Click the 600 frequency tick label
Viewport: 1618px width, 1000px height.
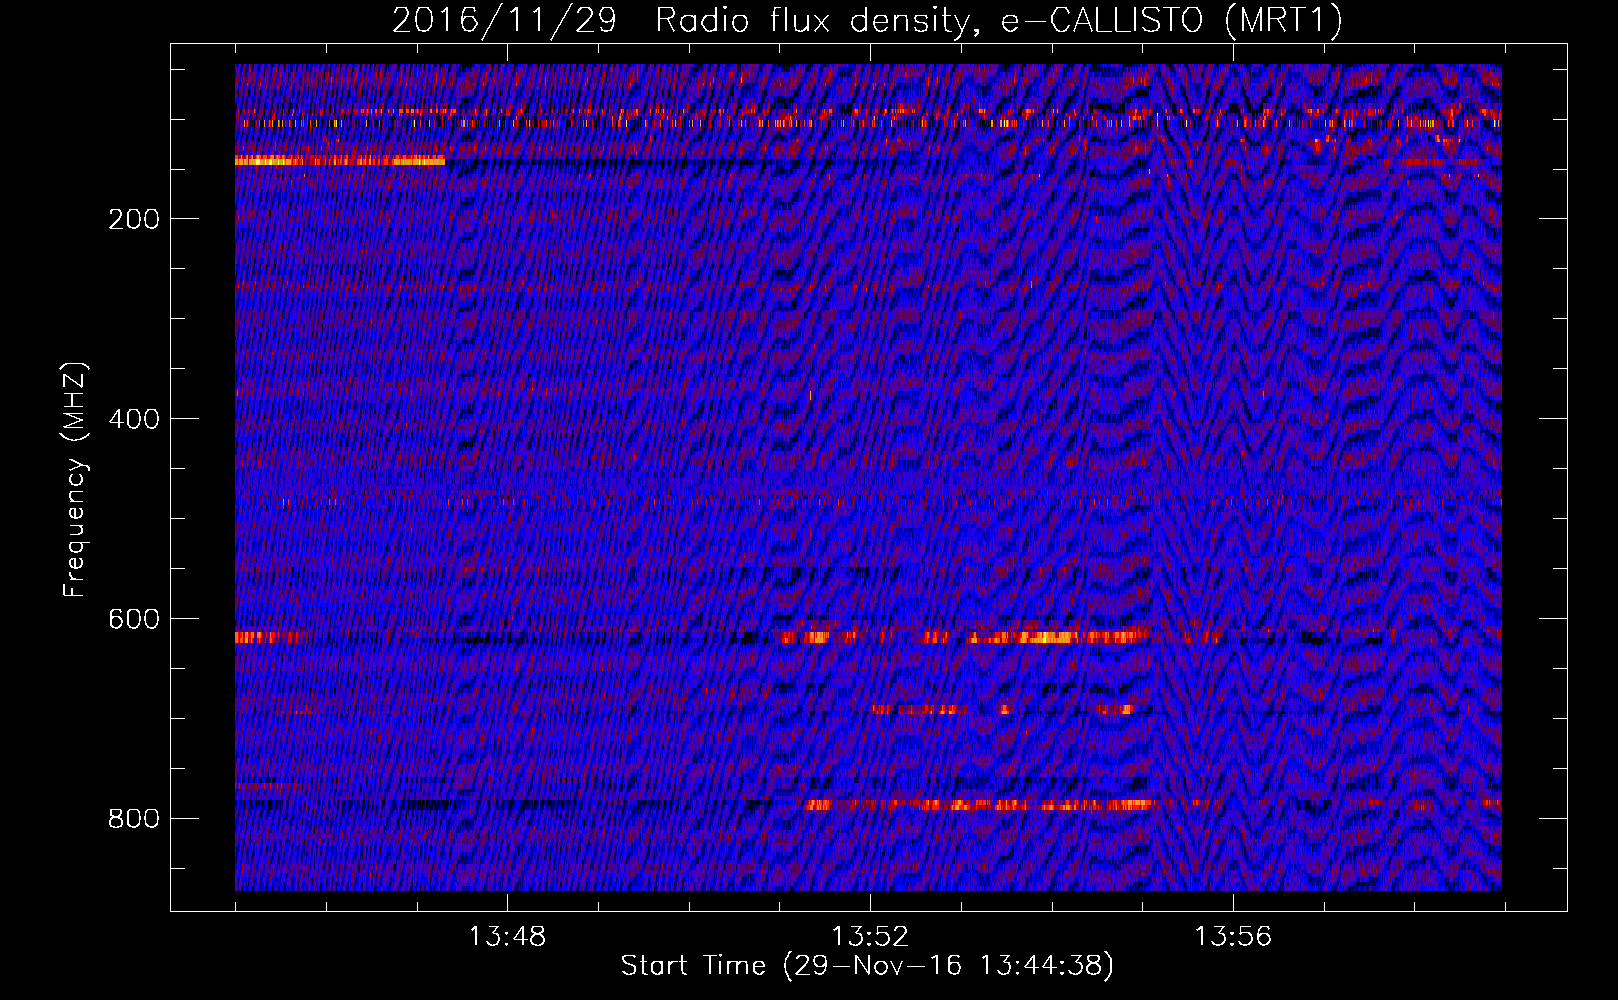(134, 619)
